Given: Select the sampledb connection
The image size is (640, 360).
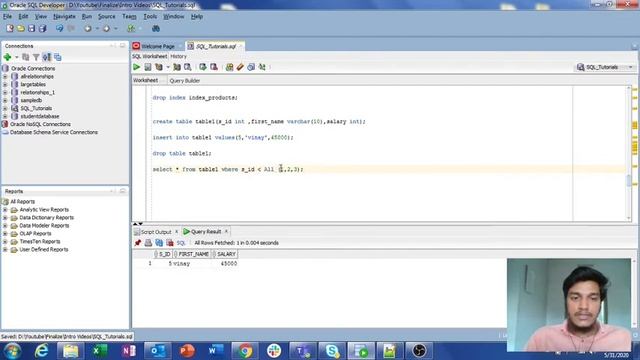Looking at the screenshot, I should (31, 100).
